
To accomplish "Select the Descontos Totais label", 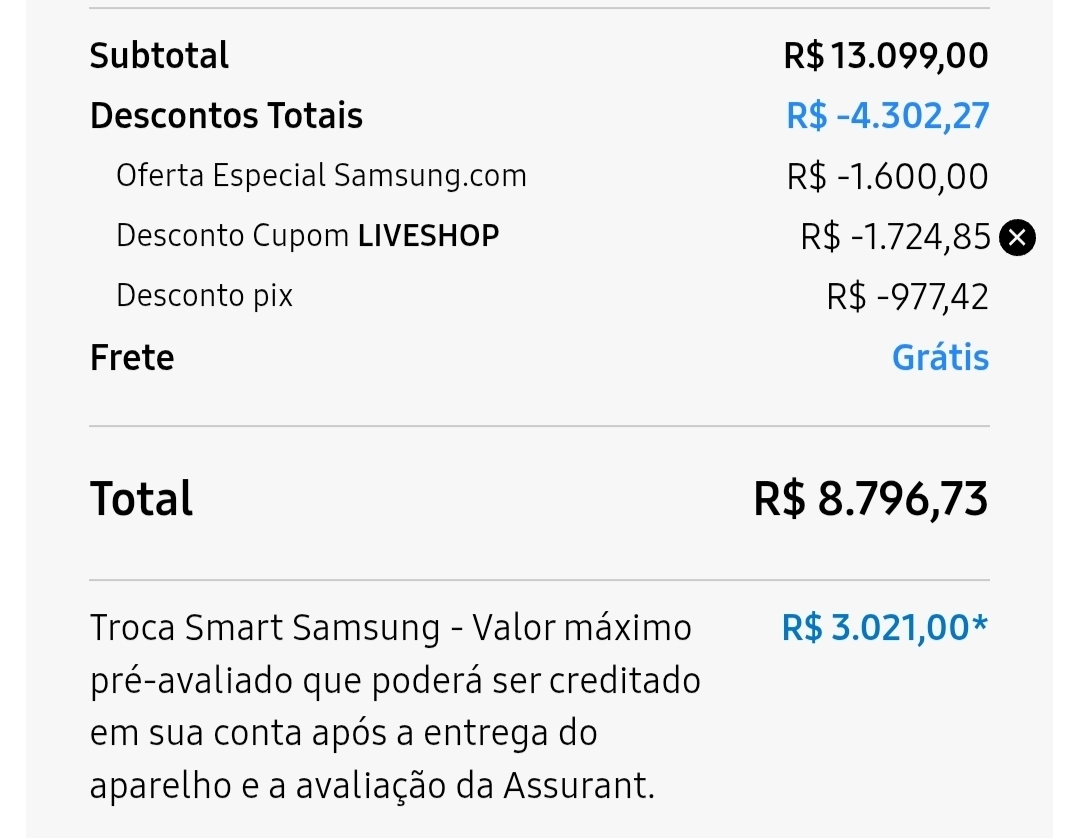I will tap(226, 116).
